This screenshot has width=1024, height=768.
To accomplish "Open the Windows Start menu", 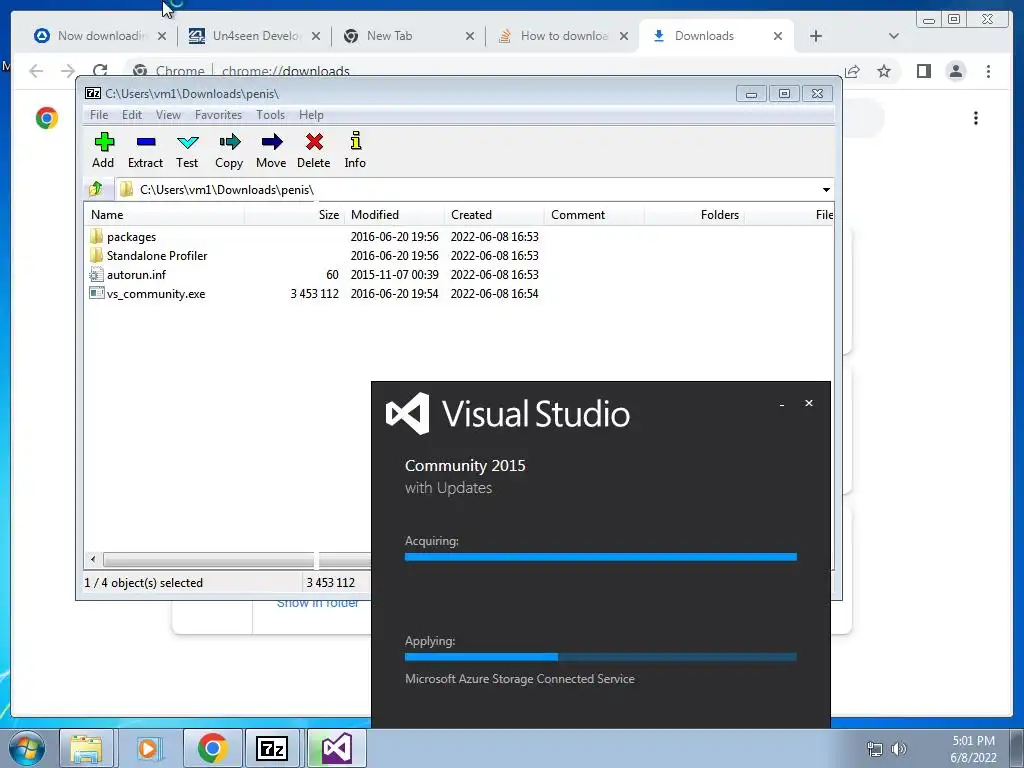I will 26,748.
